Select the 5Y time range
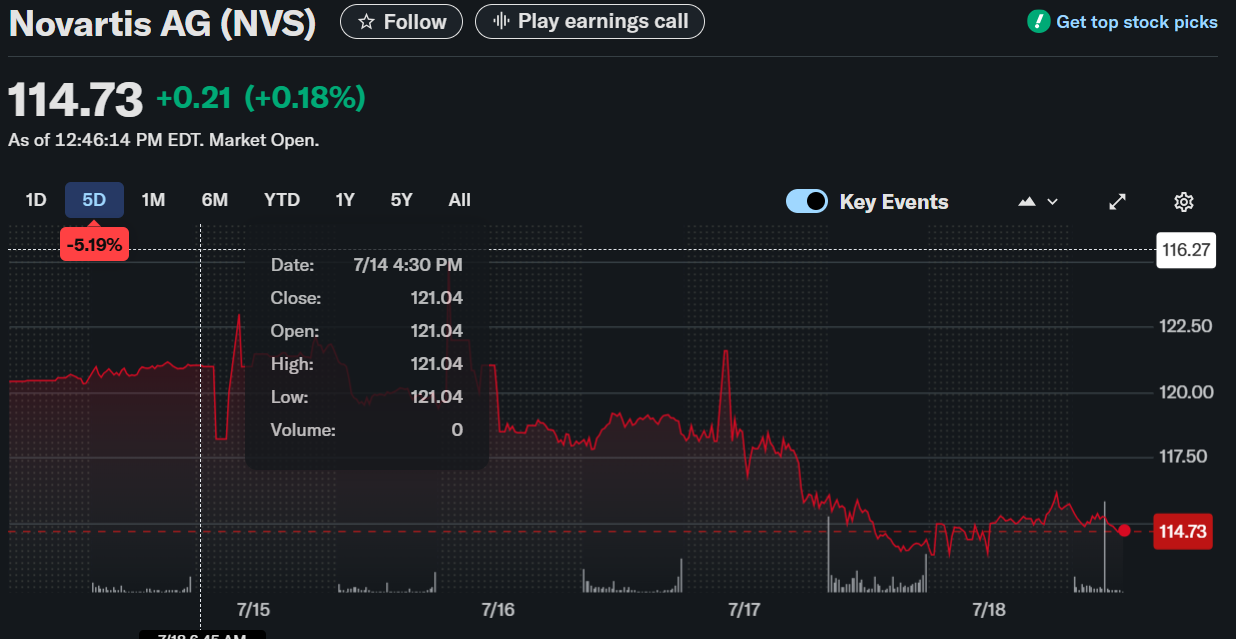Screen dimensions: 1236x639 click(401, 200)
